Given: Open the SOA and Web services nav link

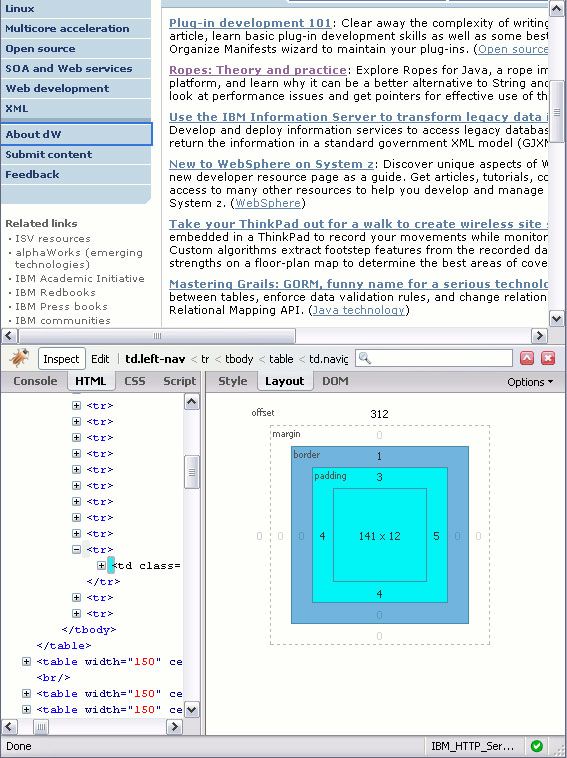Looking at the screenshot, I should pos(69,68).
